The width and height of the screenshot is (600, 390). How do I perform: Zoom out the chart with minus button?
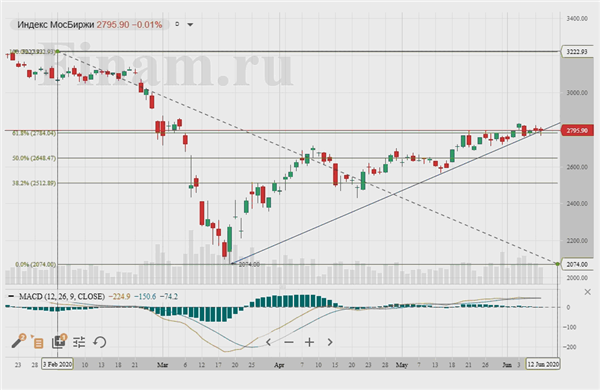click(289, 342)
